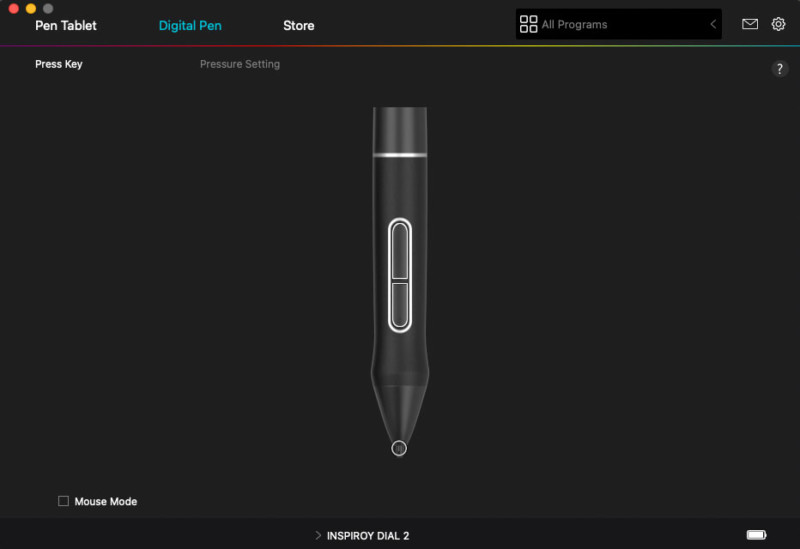Enable the Mouse Mode checkbox
This screenshot has width=800, height=549.
tap(63, 501)
